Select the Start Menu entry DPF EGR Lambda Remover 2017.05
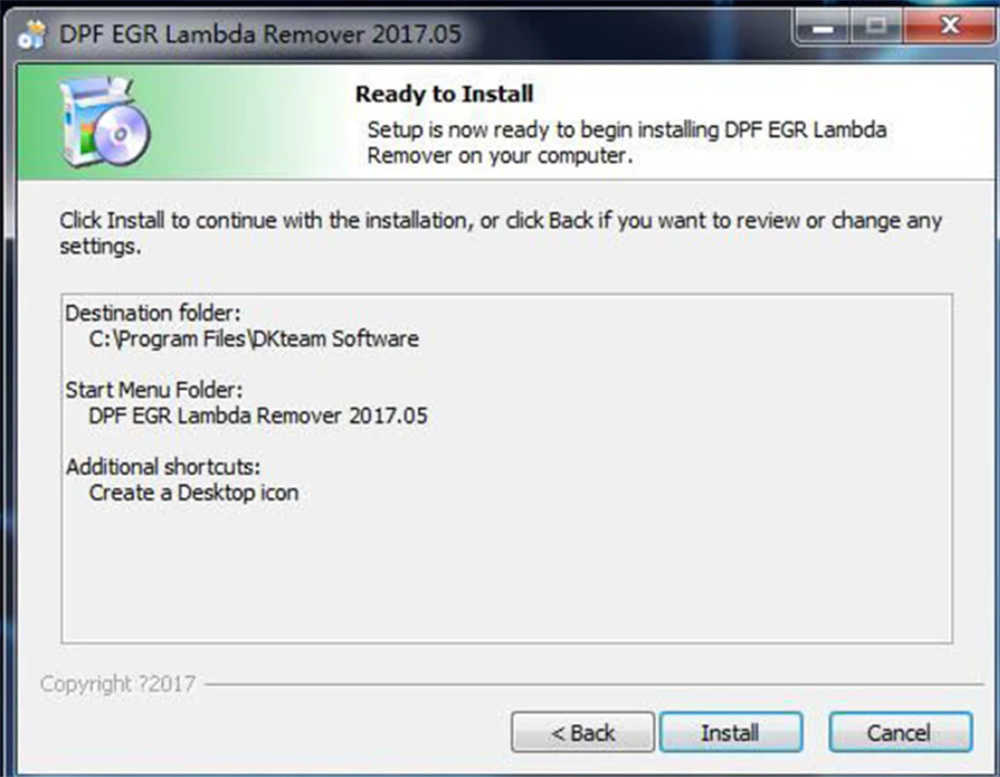 coord(258,416)
